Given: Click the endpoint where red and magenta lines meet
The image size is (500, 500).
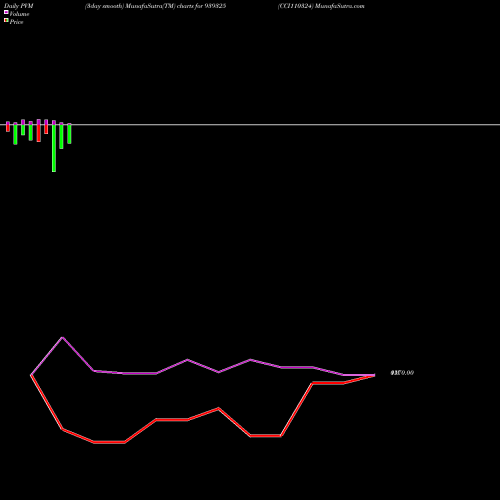Looking at the screenshot, I should [375, 375].
